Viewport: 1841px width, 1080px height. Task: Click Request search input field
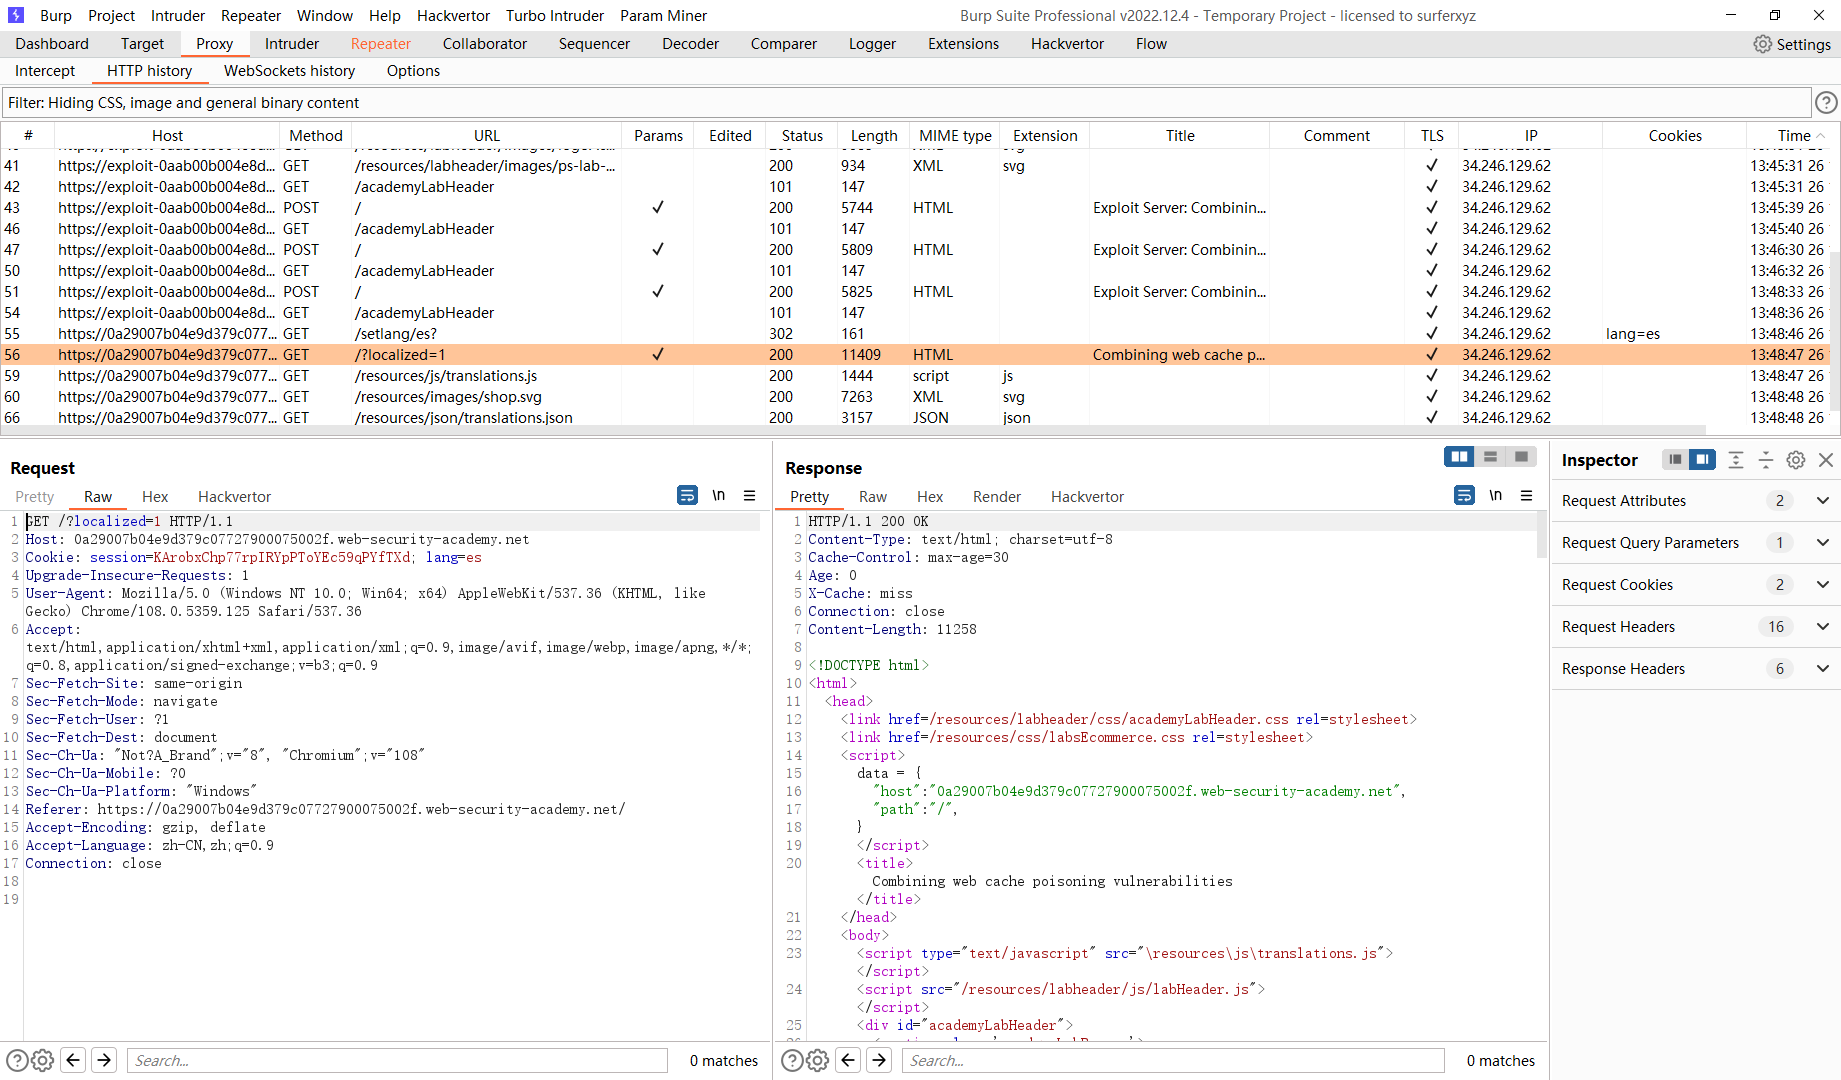click(x=397, y=1061)
